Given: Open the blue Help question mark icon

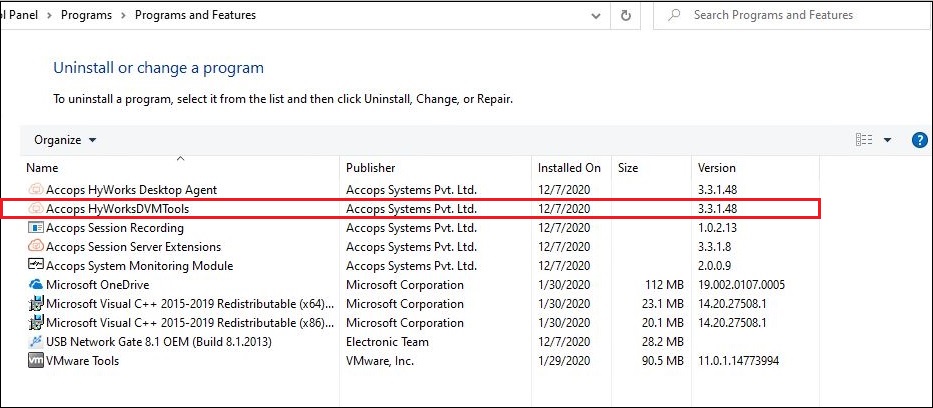Looking at the screenshot, I should point(920,140).
